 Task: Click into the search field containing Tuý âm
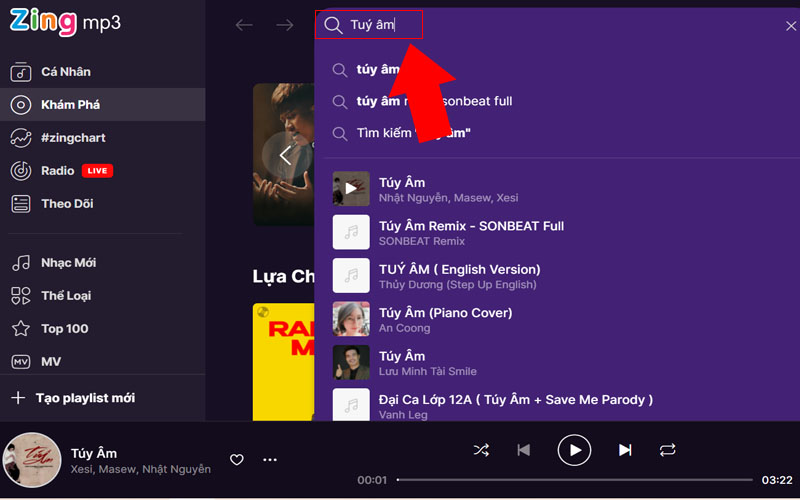372,24
